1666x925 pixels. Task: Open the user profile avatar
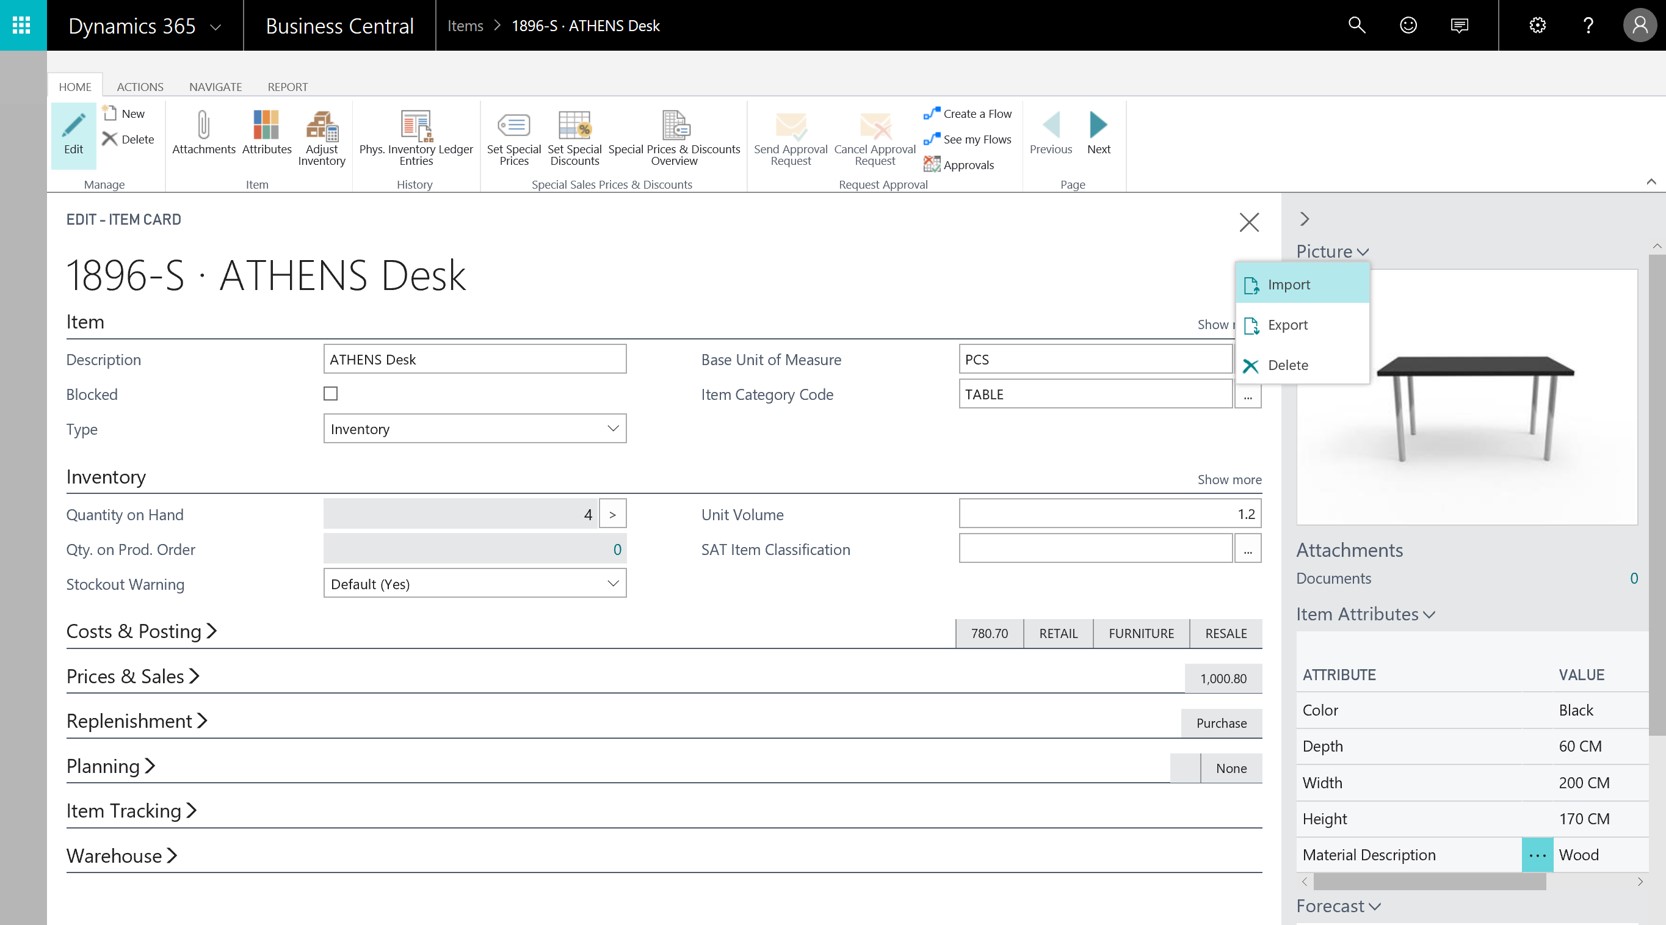pyautogui.click(x=1640, y=25)
